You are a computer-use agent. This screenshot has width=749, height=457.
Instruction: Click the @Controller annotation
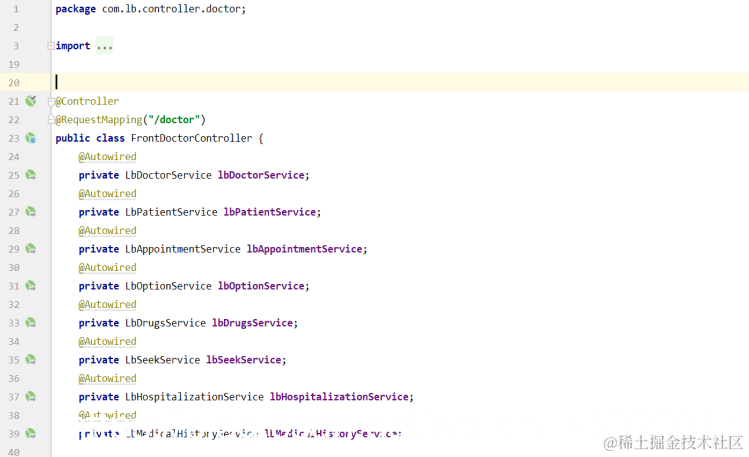[x=87, y=101]
